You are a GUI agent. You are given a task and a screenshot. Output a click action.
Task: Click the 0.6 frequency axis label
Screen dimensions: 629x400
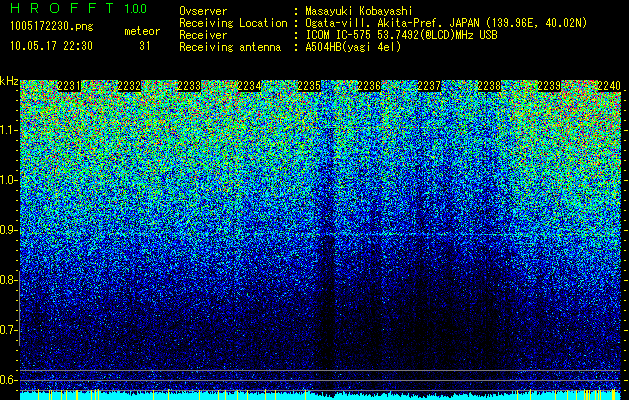pyautogui.click(x=8, y=380)
